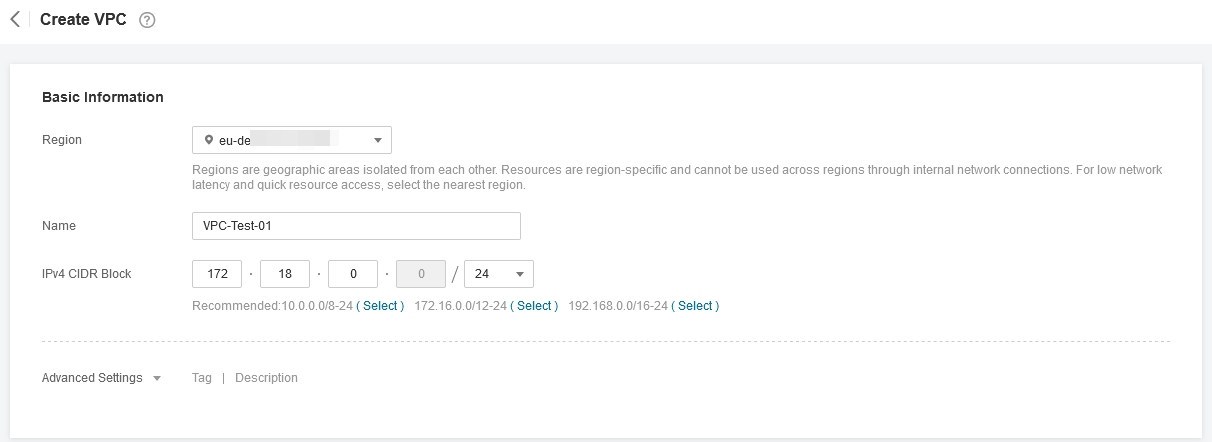Click the location pin icon in Region field
Viewport: 1212px width, 442px height.
point(209,140)
